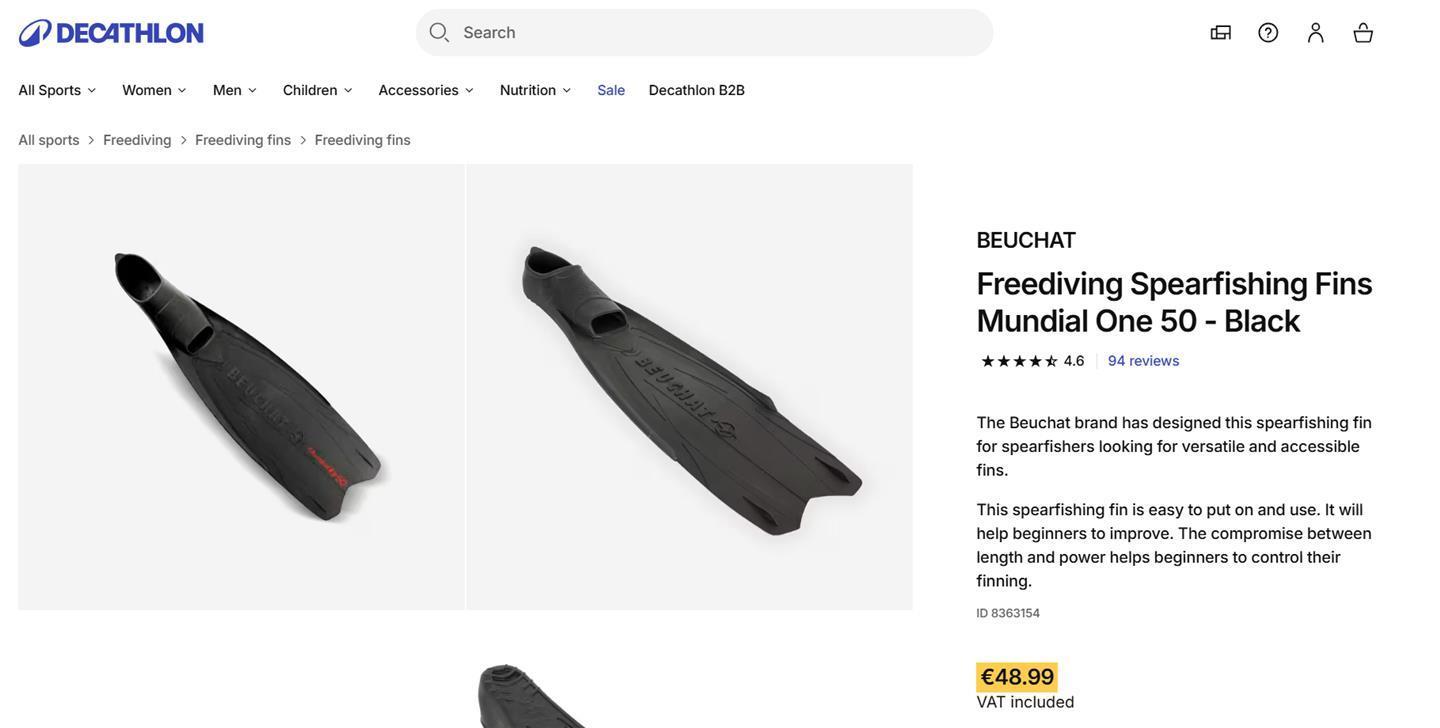This screenshot has height=728, width=1440.
Task: Open the Children menu
Action: pos(318,90)
